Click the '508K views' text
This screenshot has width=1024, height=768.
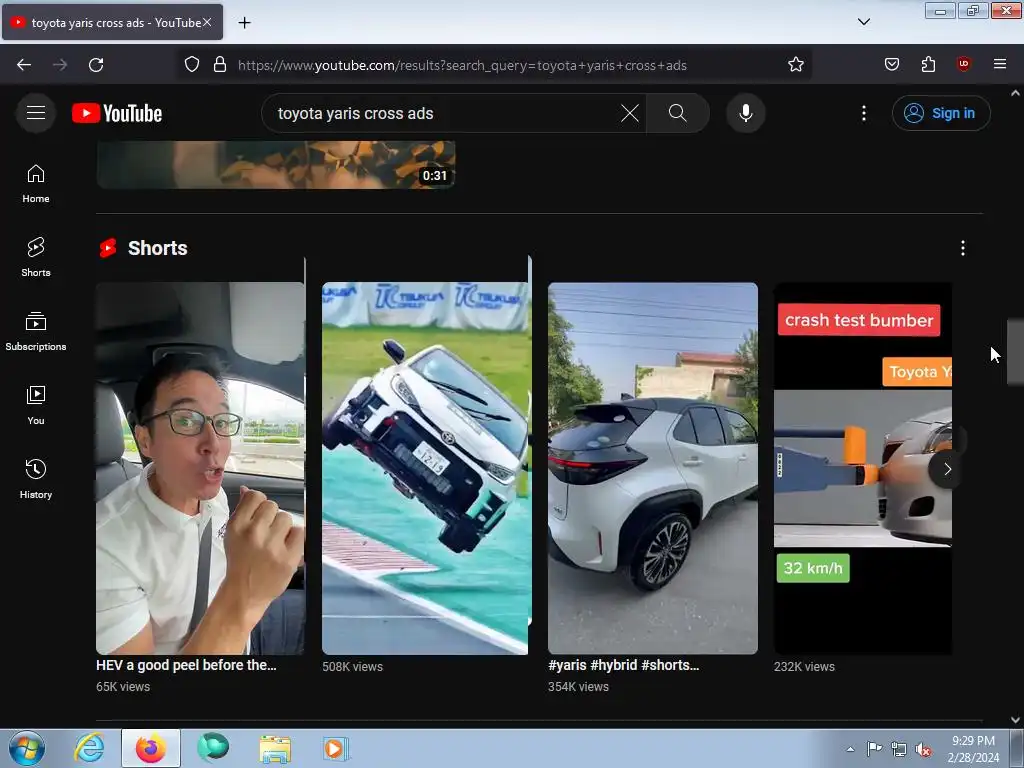pyautogui.click(x=352, y=667)
